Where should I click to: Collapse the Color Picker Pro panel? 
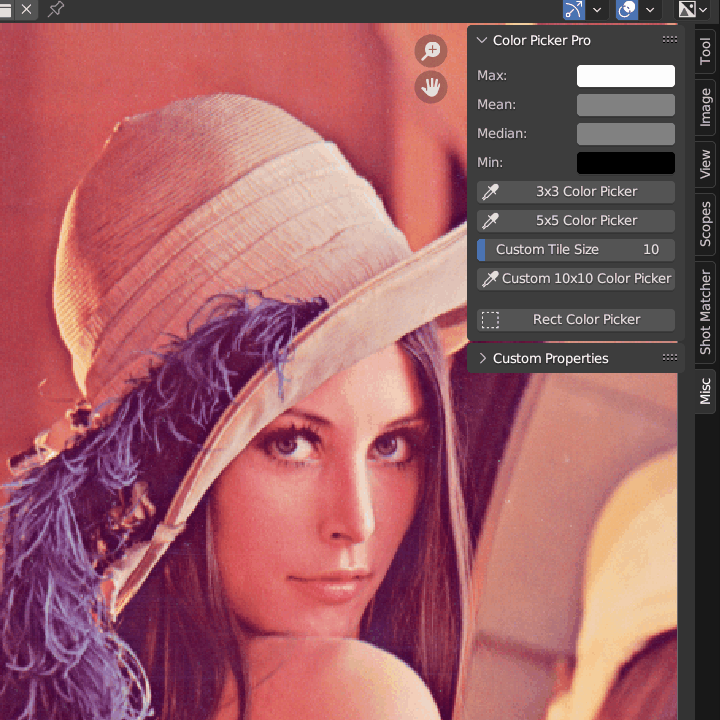tap(482, 40)
